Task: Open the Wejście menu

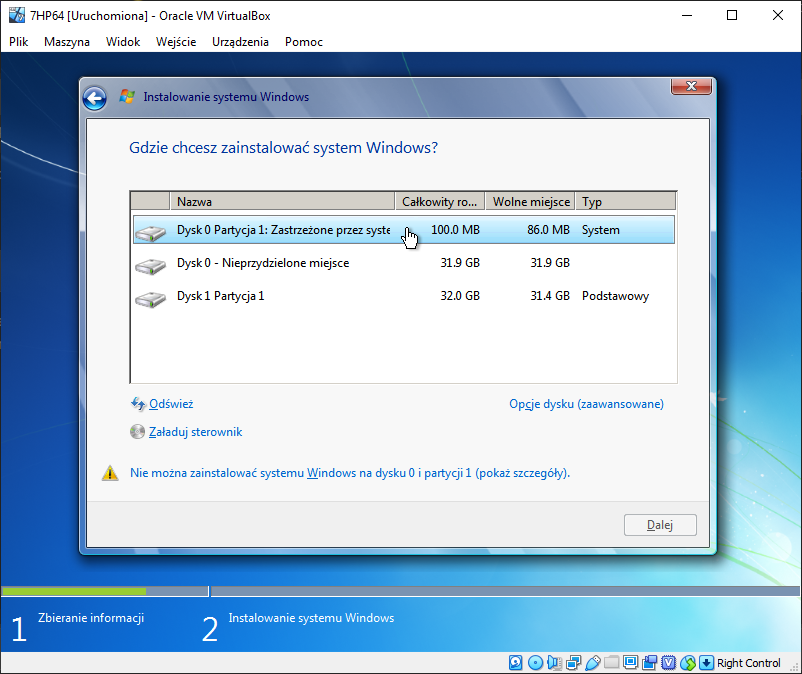Action: tap(176, 42)
